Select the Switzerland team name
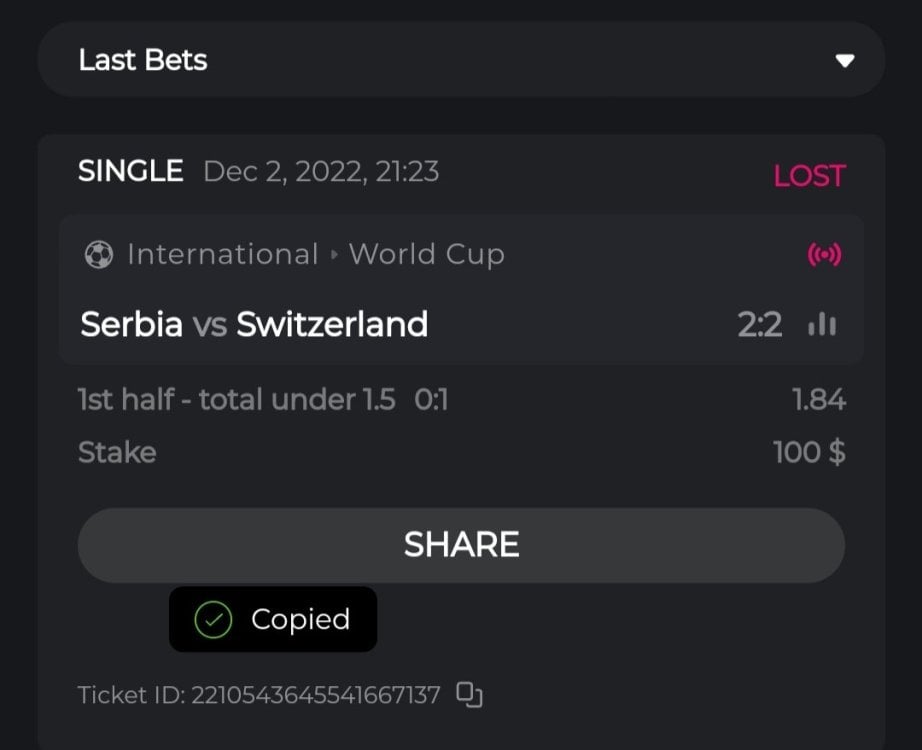 coord(332,325)
